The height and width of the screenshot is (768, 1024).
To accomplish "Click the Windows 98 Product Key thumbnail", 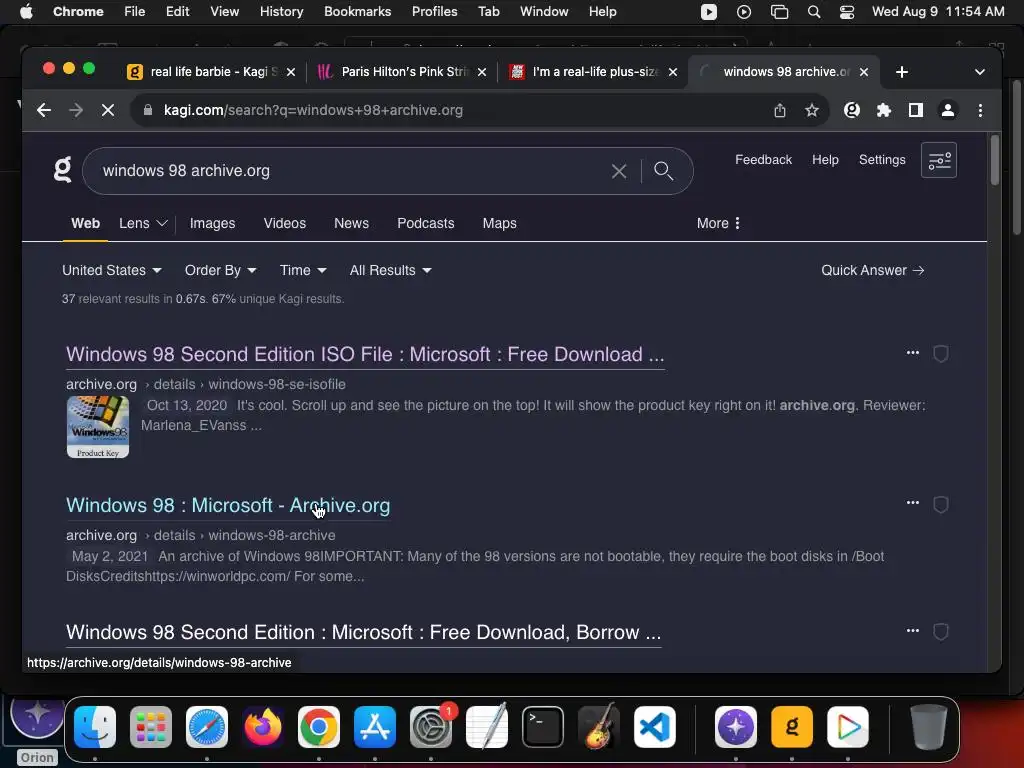I will 98,427.
